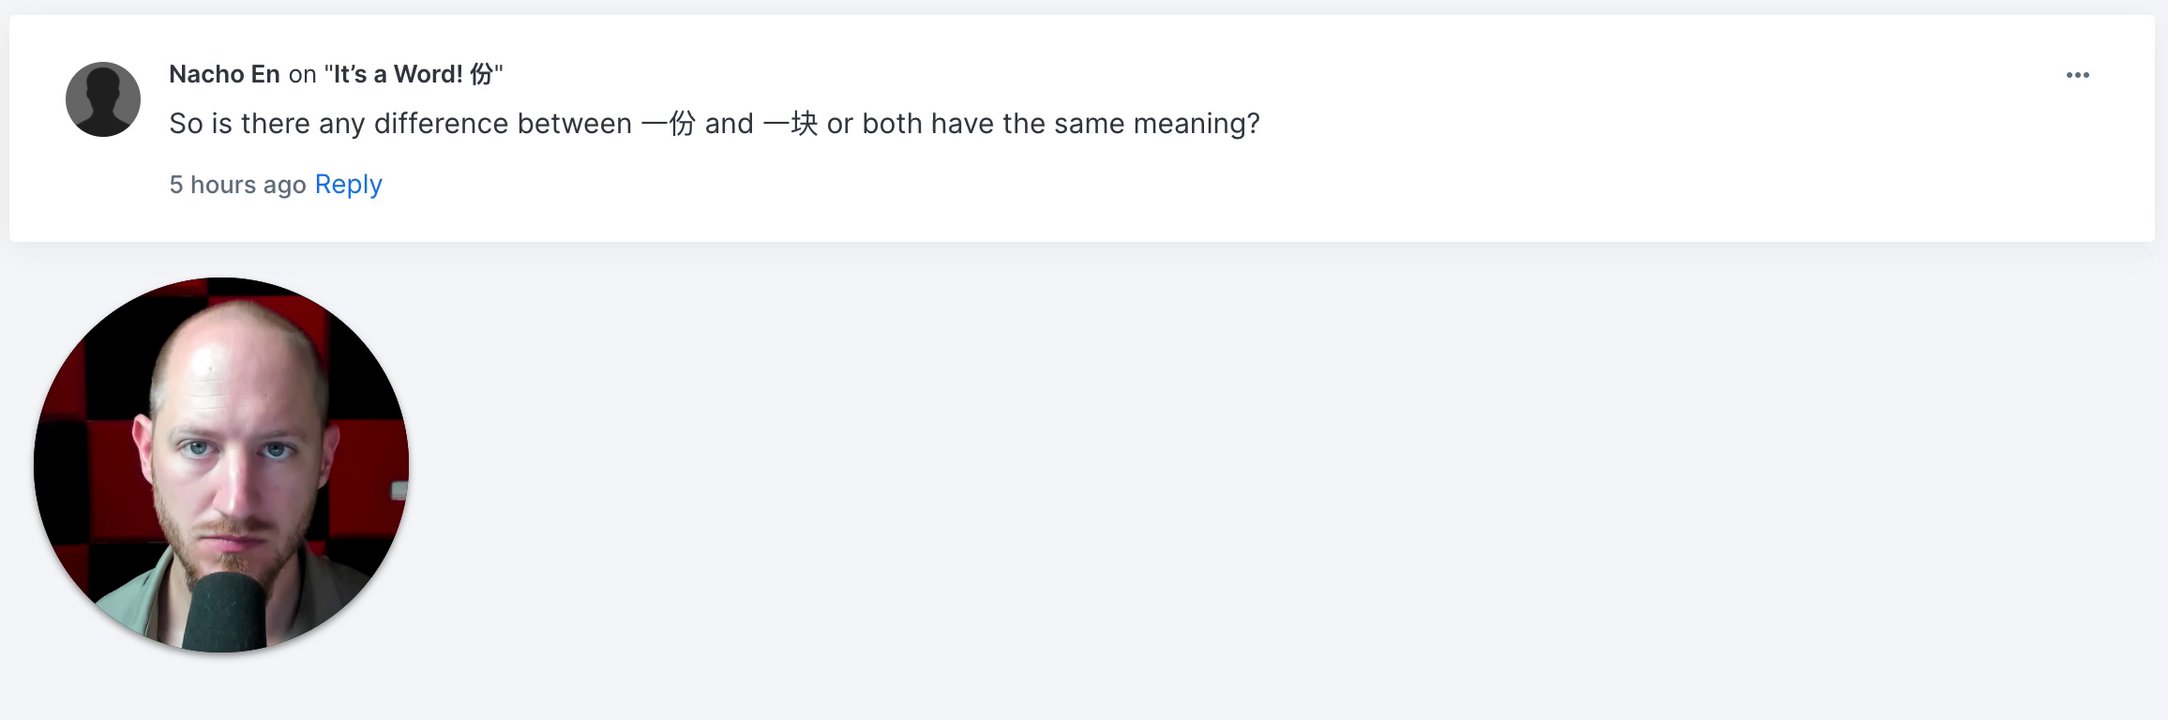Click the "5 hours ago" timestamp
Screen dimensions: 2168x720
point(237,185)
